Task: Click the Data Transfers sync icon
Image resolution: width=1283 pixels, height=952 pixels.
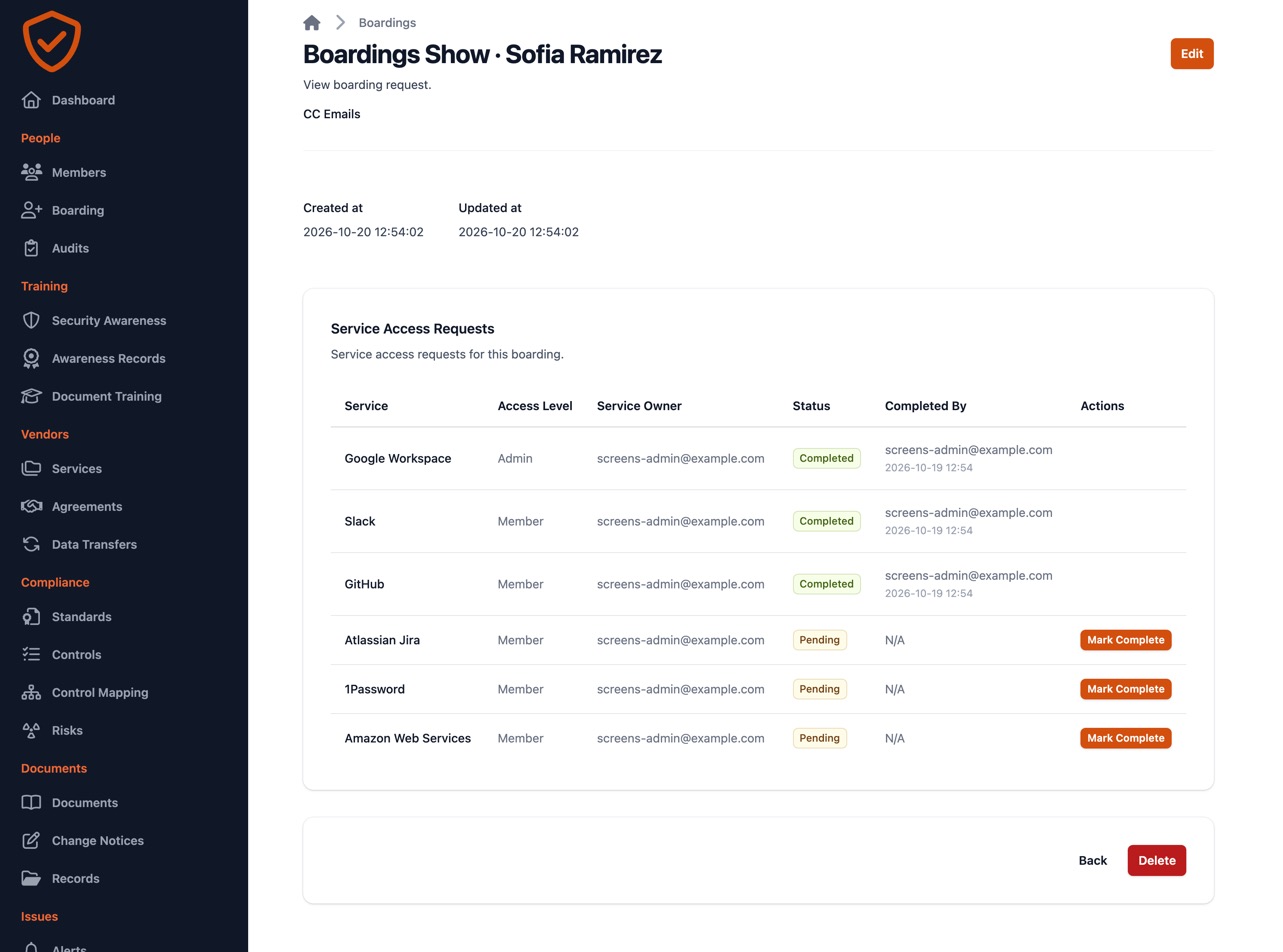Action: coord(31,544)
